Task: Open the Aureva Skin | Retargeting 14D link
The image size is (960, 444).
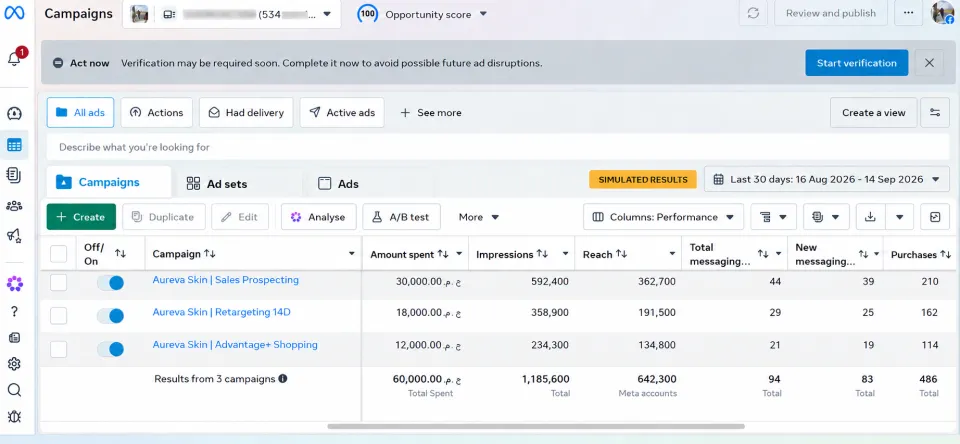Action: [221, 312]
